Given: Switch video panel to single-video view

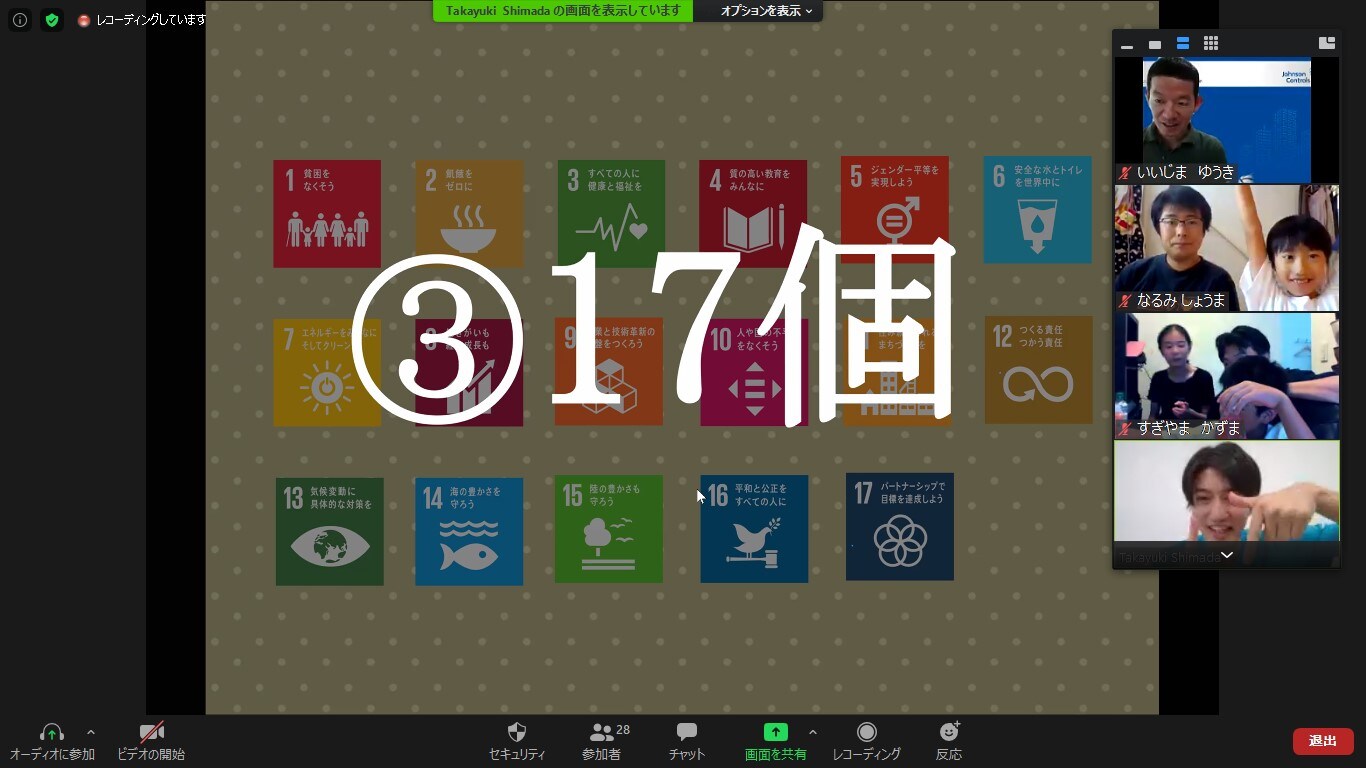Looking at the screenshot, I should click(x=1155, y=44).
